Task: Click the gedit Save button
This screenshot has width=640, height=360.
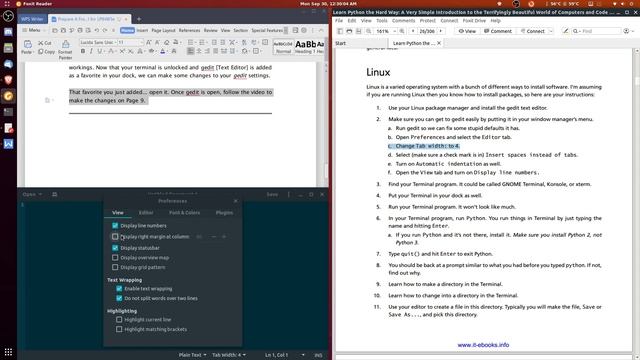Action: [272, 194]
